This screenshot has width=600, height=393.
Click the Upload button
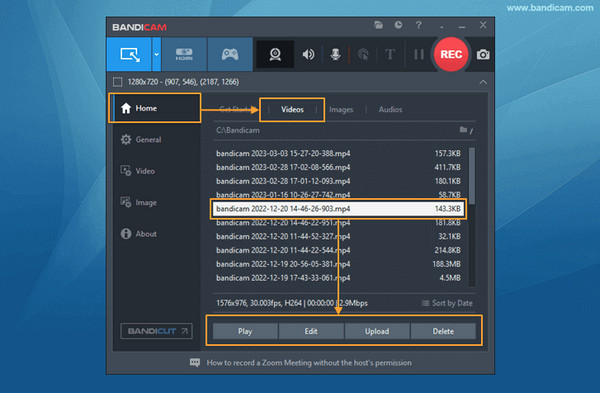click(377, 331)
